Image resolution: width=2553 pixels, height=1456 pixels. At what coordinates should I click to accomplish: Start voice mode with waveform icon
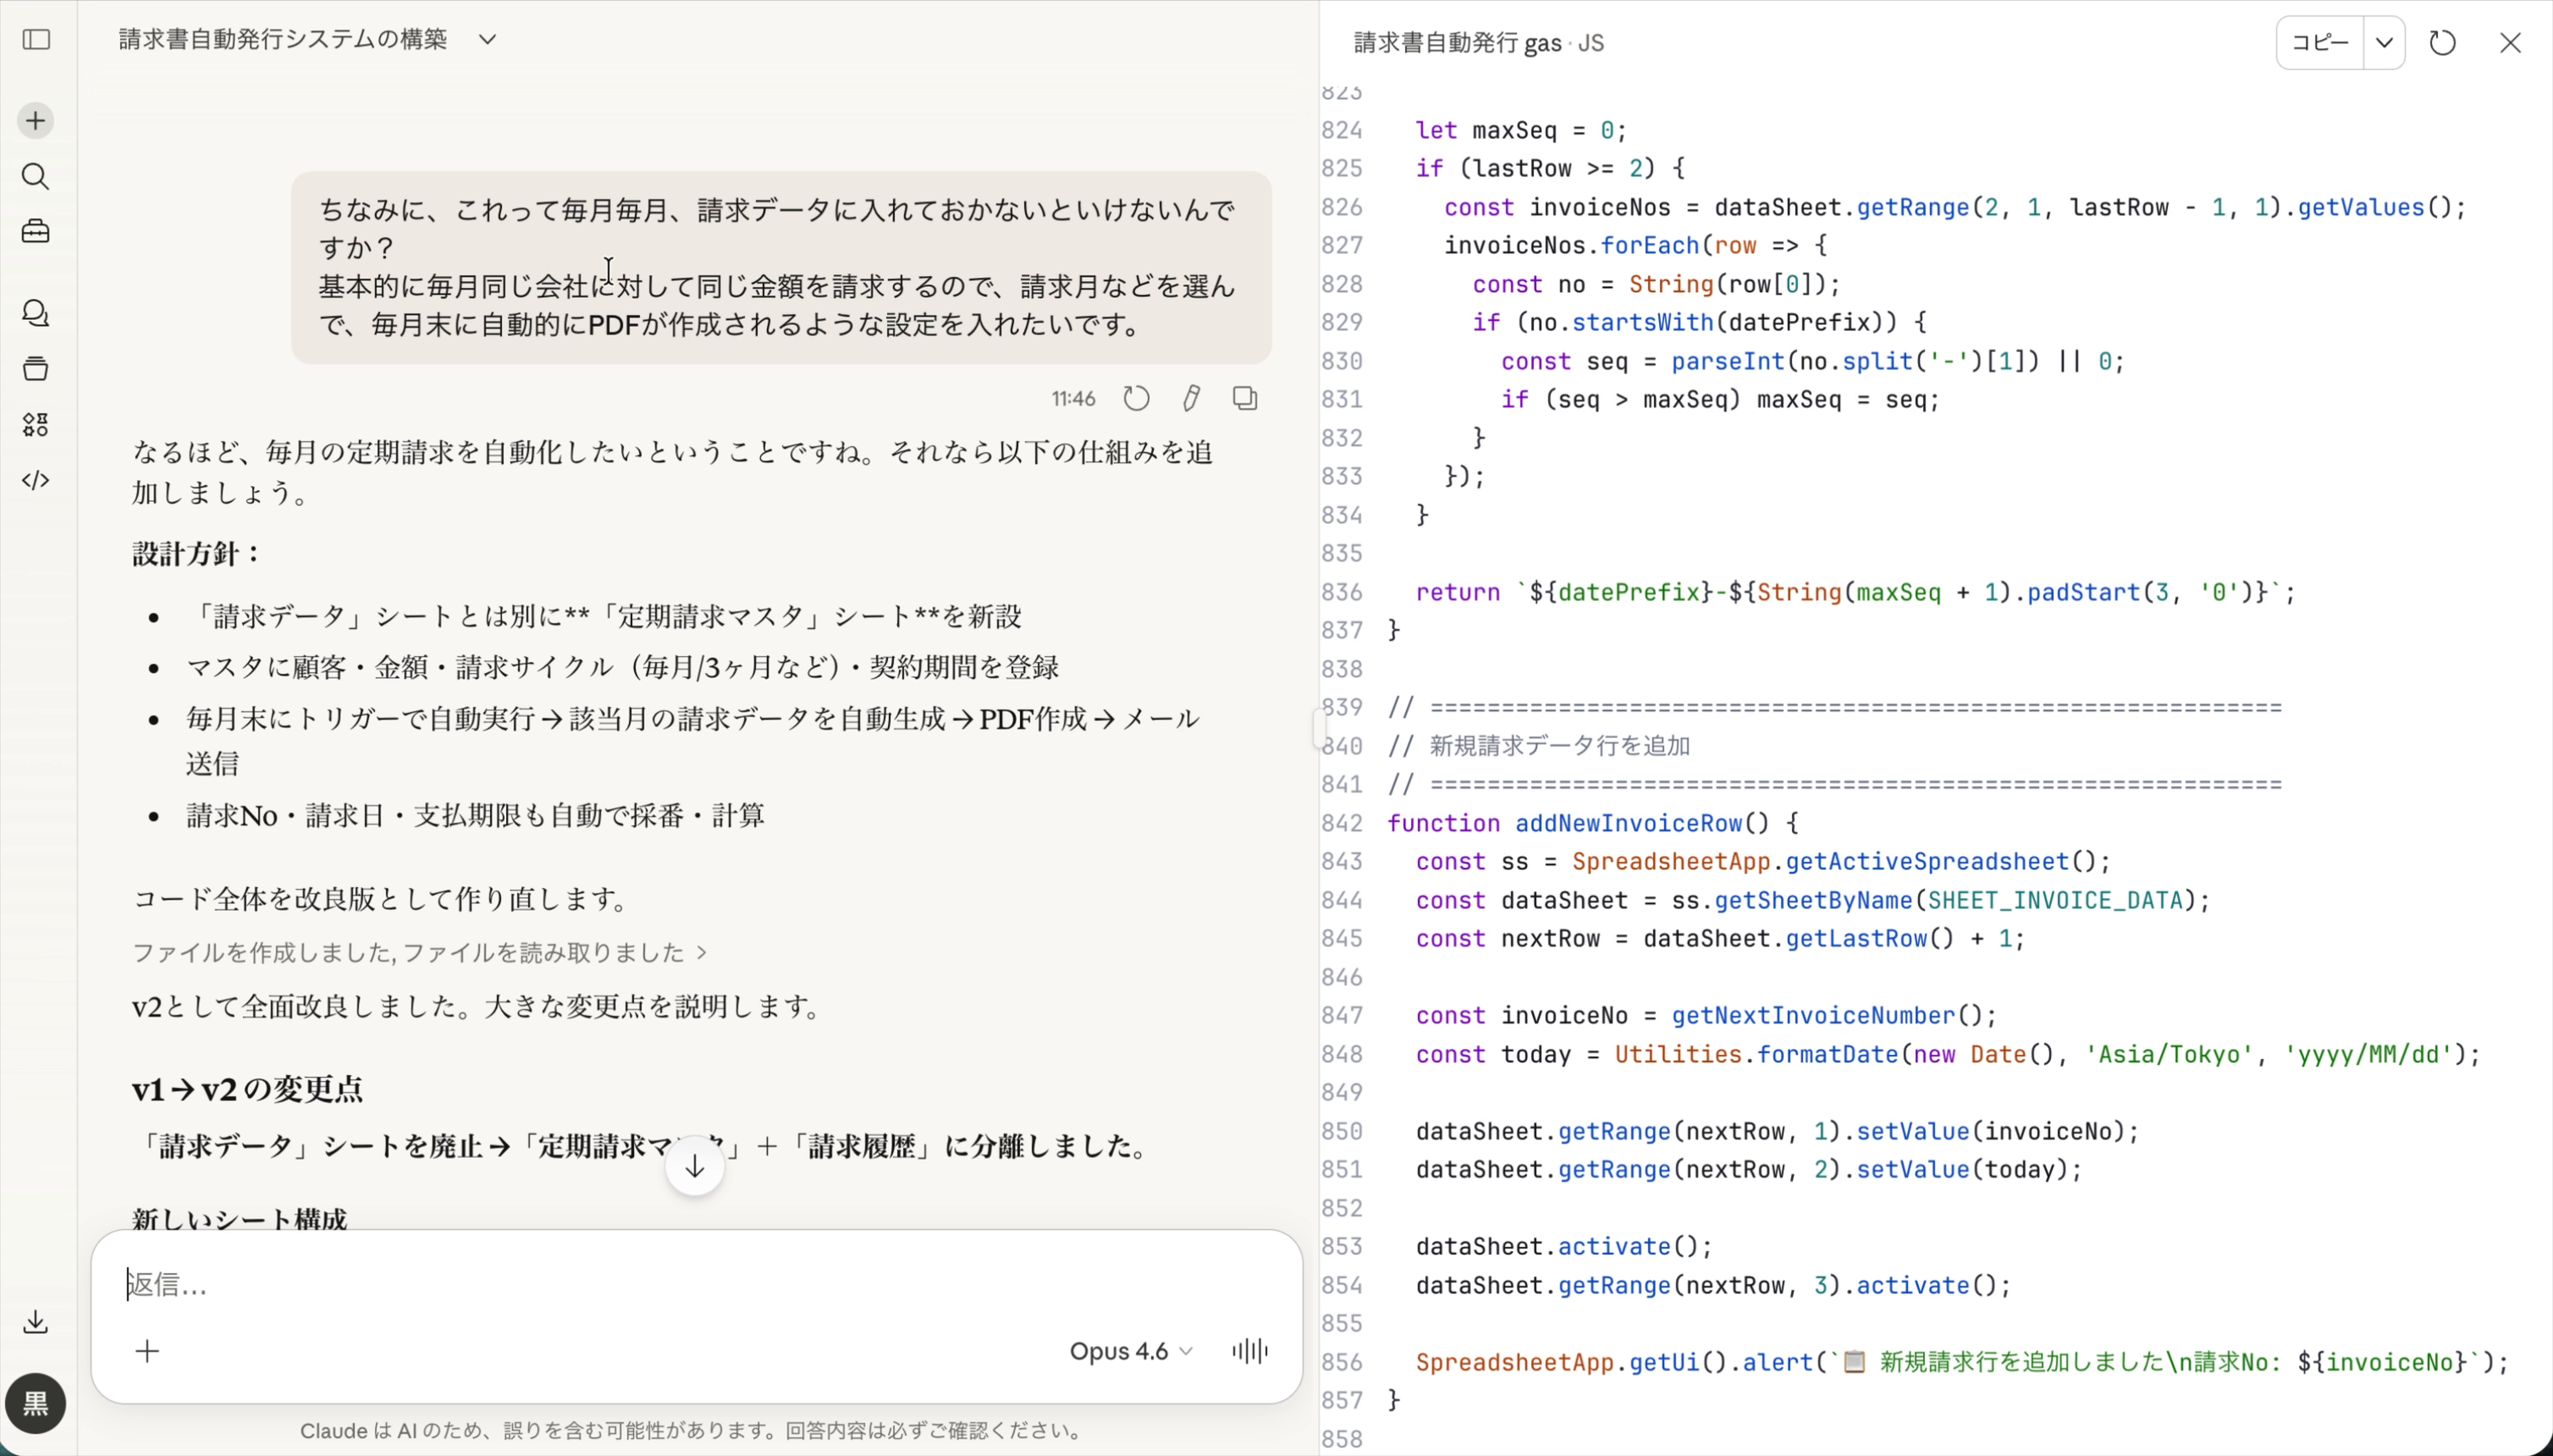coord(1250,1352)
